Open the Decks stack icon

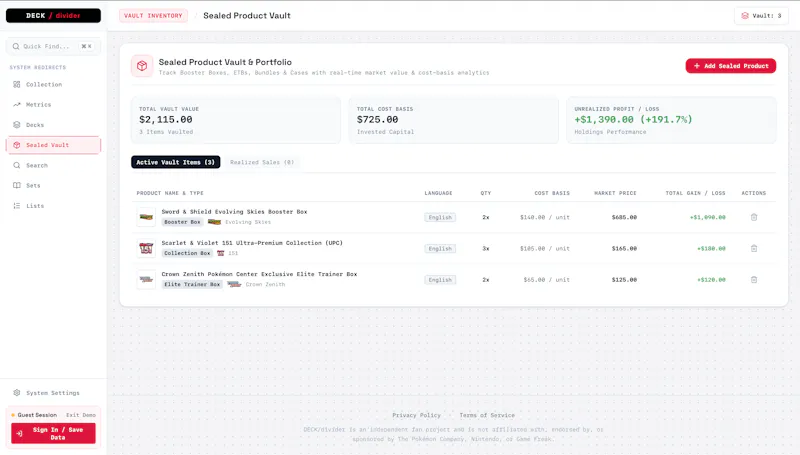pyautogui.click(x=17, y=124)
